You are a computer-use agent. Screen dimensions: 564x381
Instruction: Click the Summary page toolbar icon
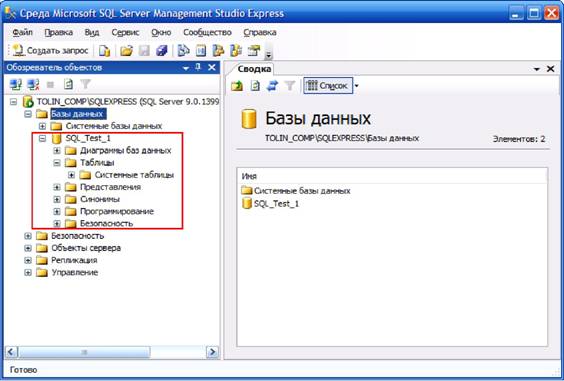tap(201, 51)
